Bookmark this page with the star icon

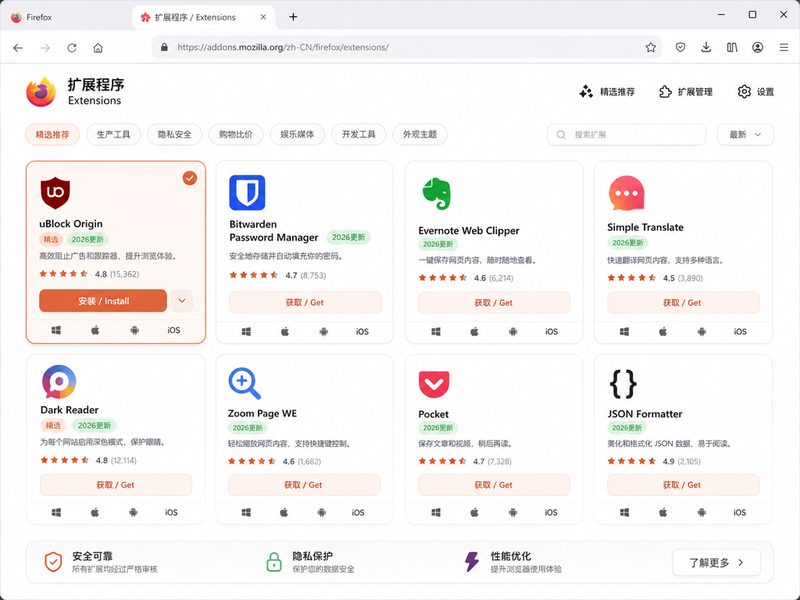coord(651,47)
